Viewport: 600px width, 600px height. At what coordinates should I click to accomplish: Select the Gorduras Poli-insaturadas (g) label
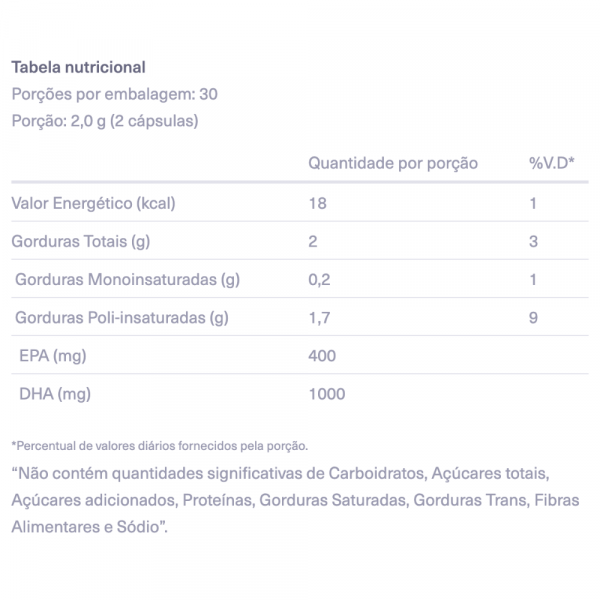point(122,318)
